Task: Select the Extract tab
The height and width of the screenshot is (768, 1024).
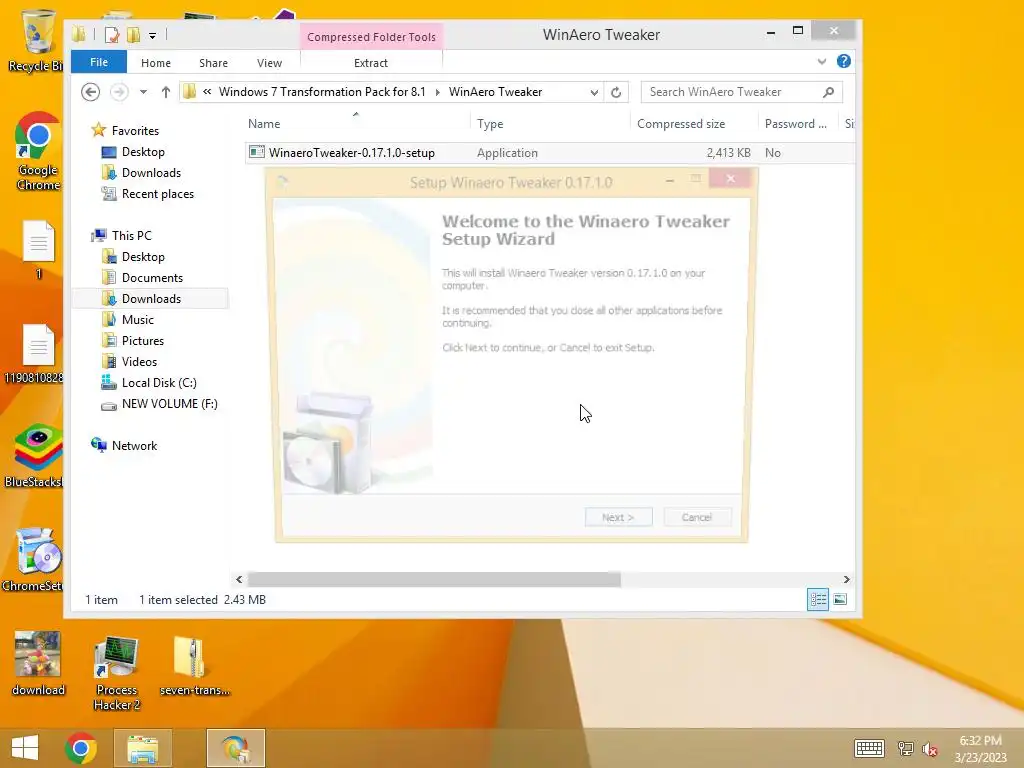Action: point(370,63)
